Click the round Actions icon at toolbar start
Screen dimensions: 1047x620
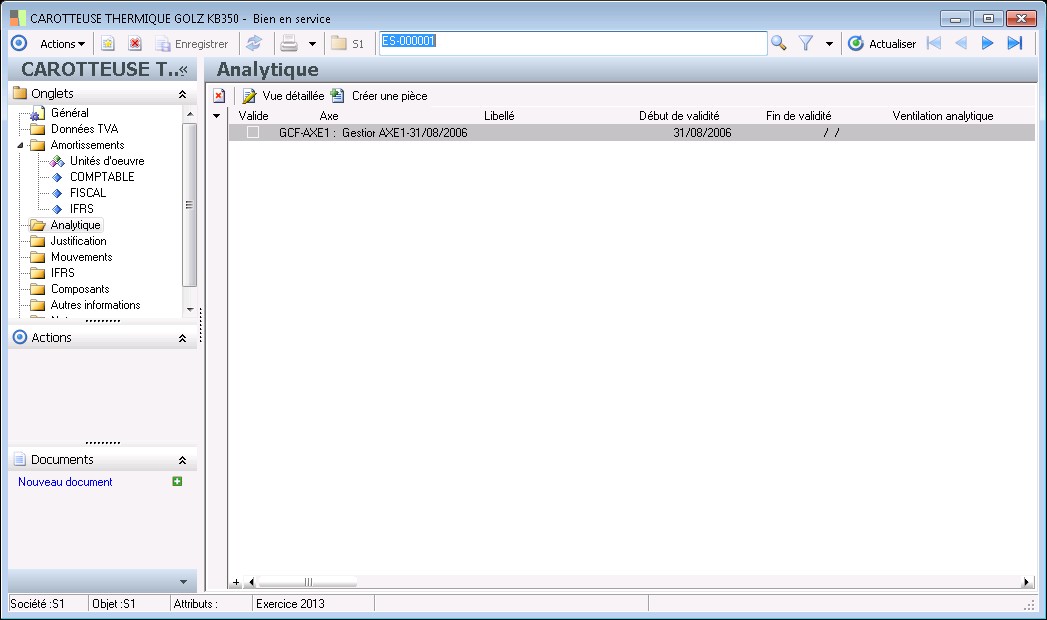coord(19,43)
